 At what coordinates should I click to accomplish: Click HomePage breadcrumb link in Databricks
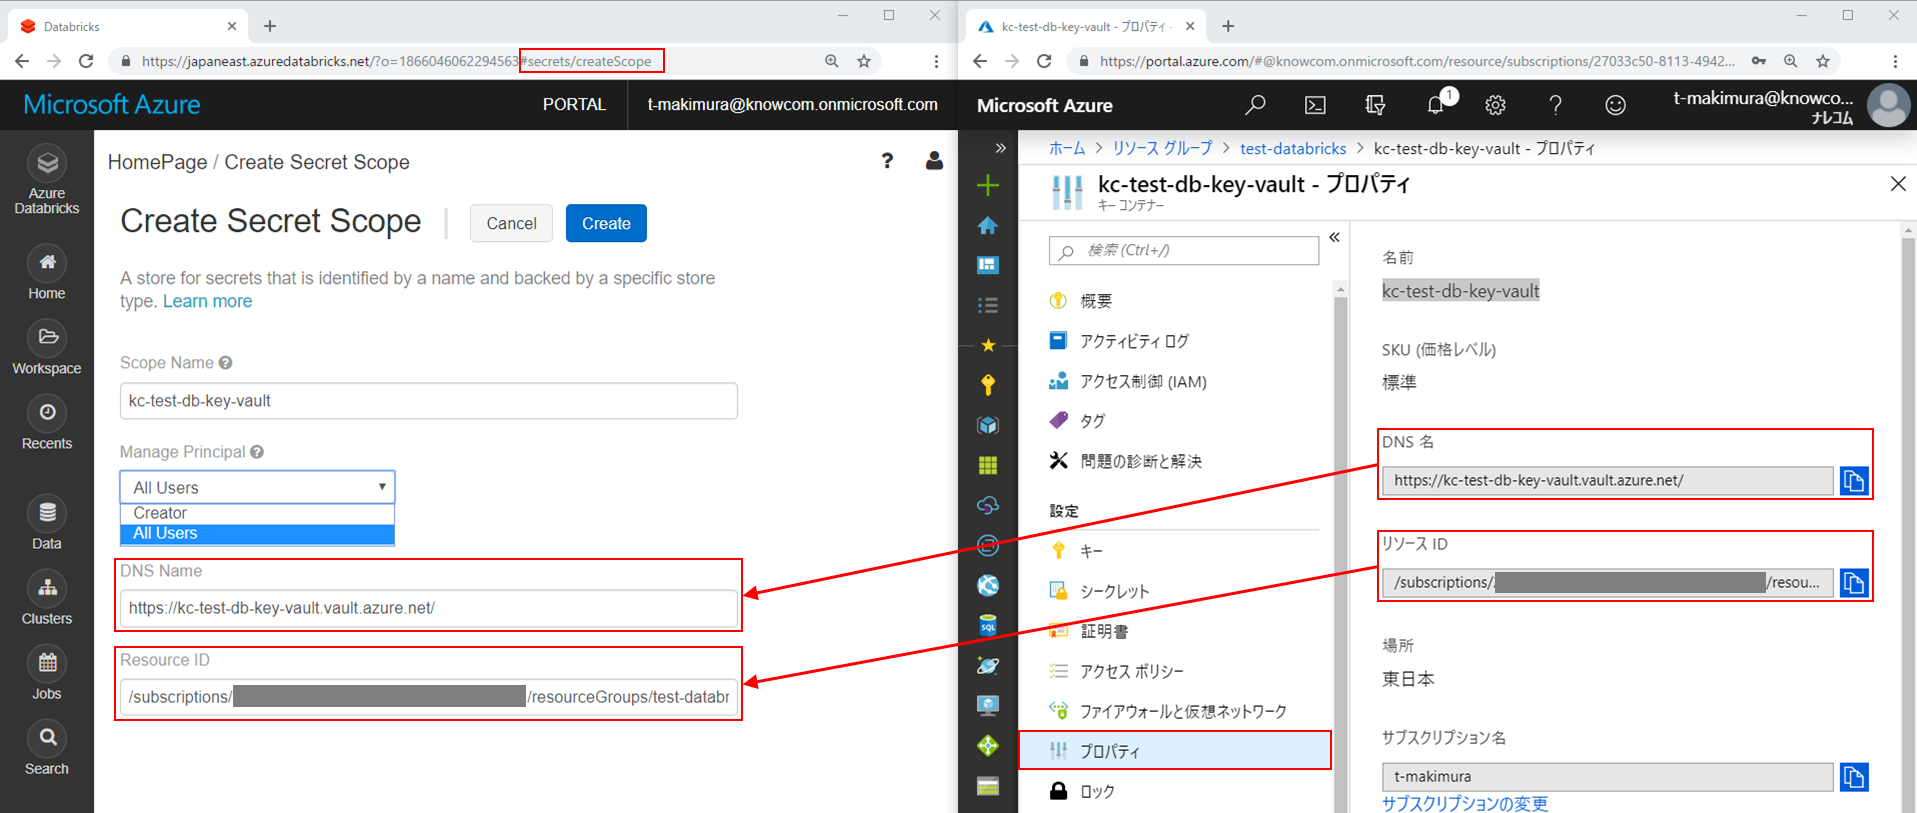157,162
